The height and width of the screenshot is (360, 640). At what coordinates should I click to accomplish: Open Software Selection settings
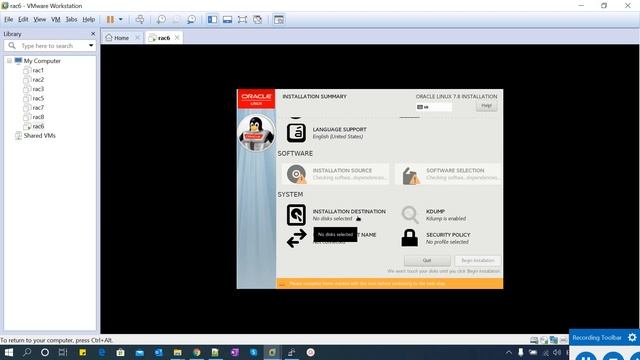tap(449, 174)
